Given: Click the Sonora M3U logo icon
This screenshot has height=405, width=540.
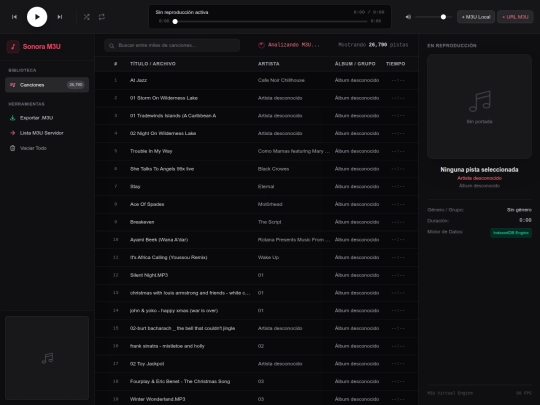Looking at the screenshot, I should pos(13,46).
